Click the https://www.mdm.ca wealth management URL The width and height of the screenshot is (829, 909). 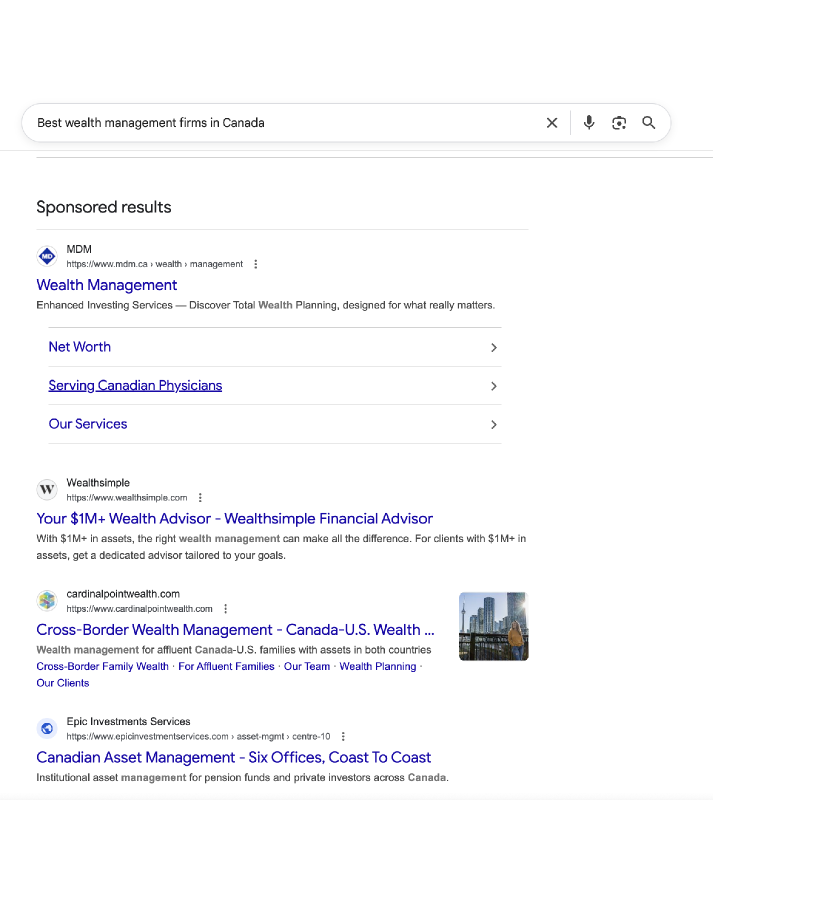[x=154, y=264]
